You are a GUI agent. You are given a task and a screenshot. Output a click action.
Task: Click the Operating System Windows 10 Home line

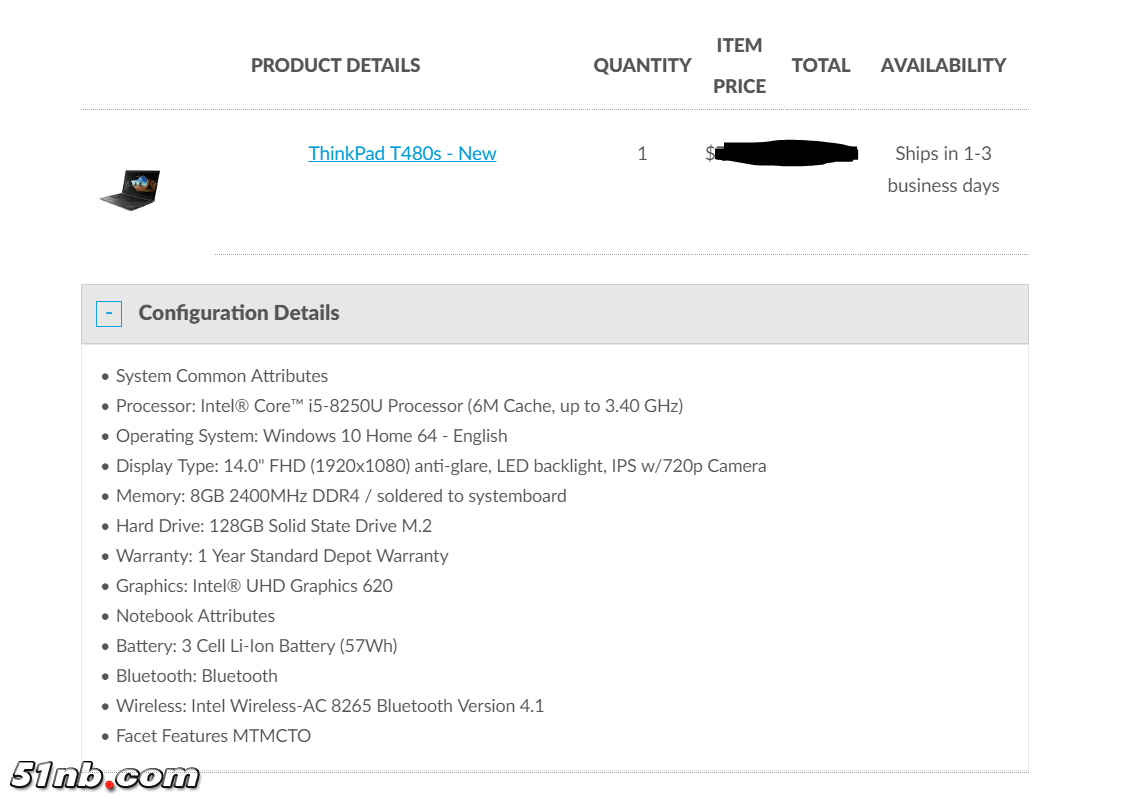click(x=311, y=436)
